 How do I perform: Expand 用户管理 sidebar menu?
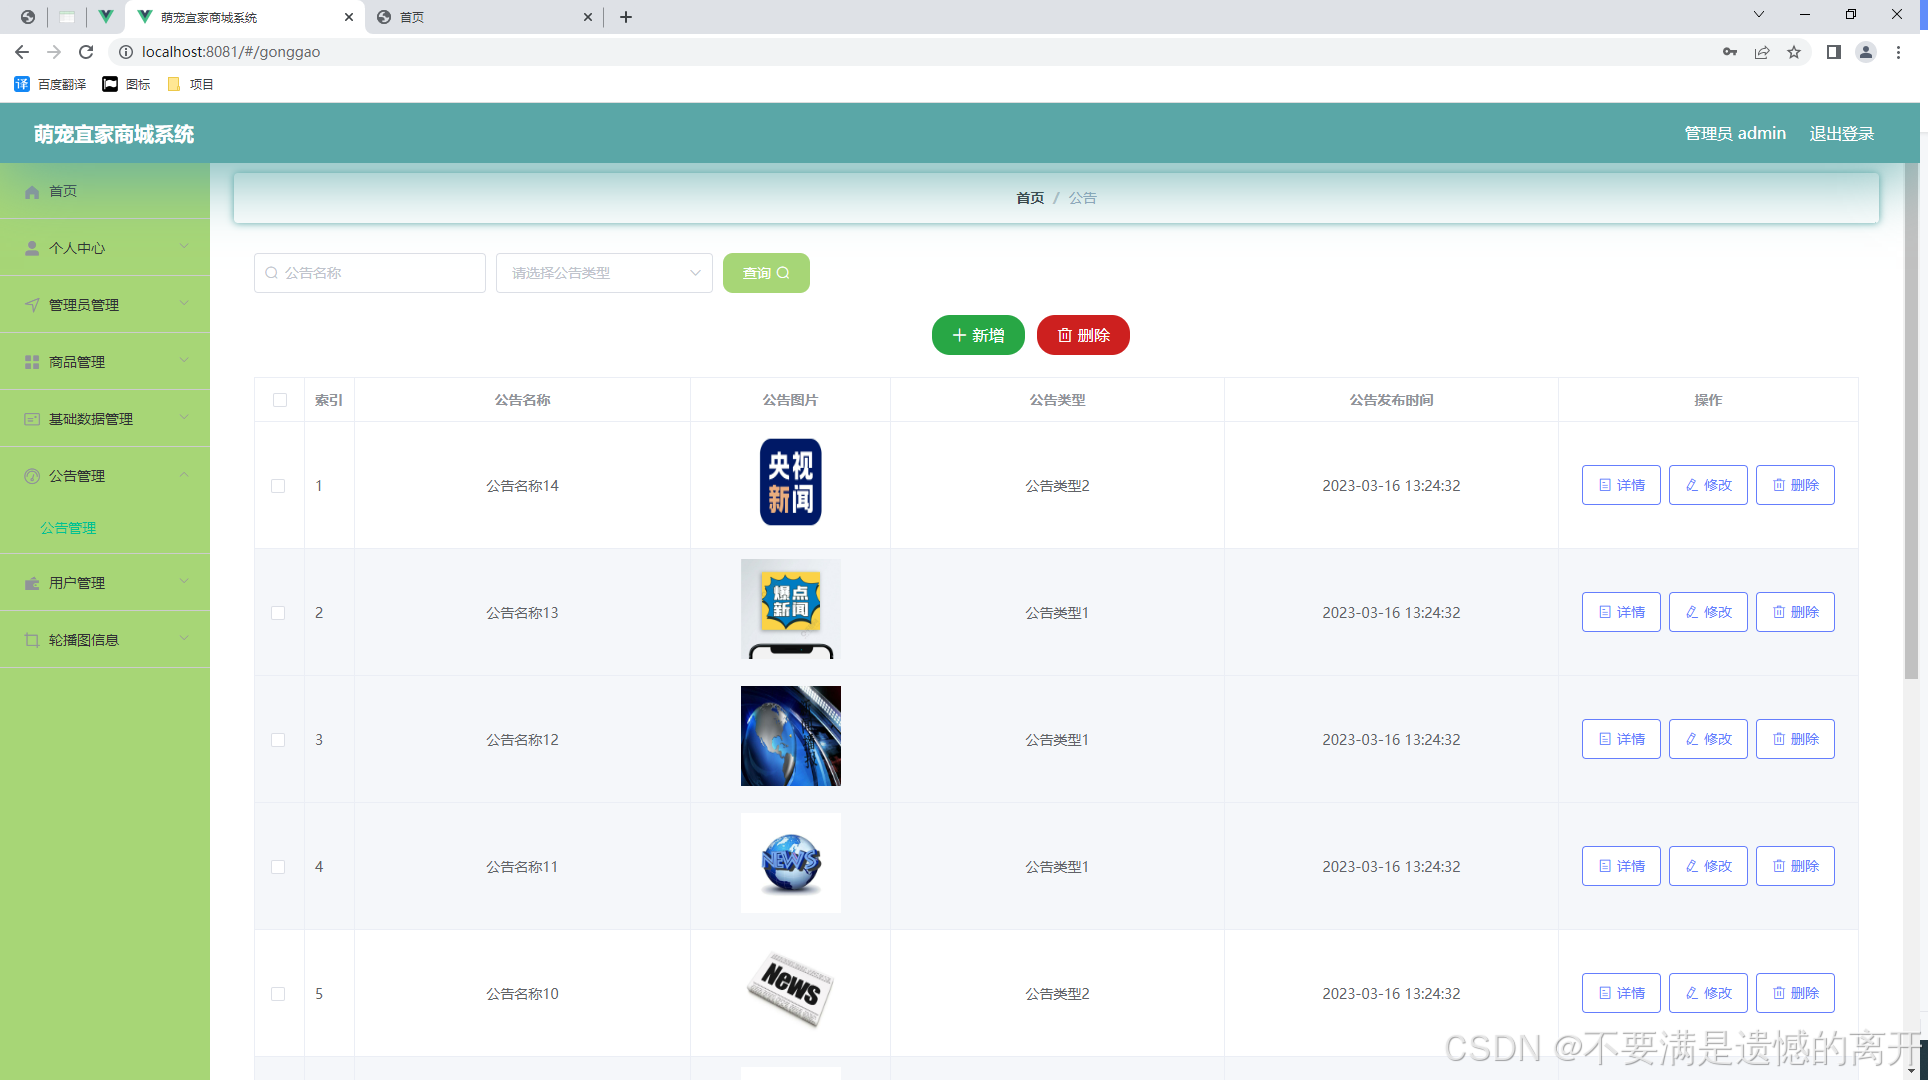105,582
